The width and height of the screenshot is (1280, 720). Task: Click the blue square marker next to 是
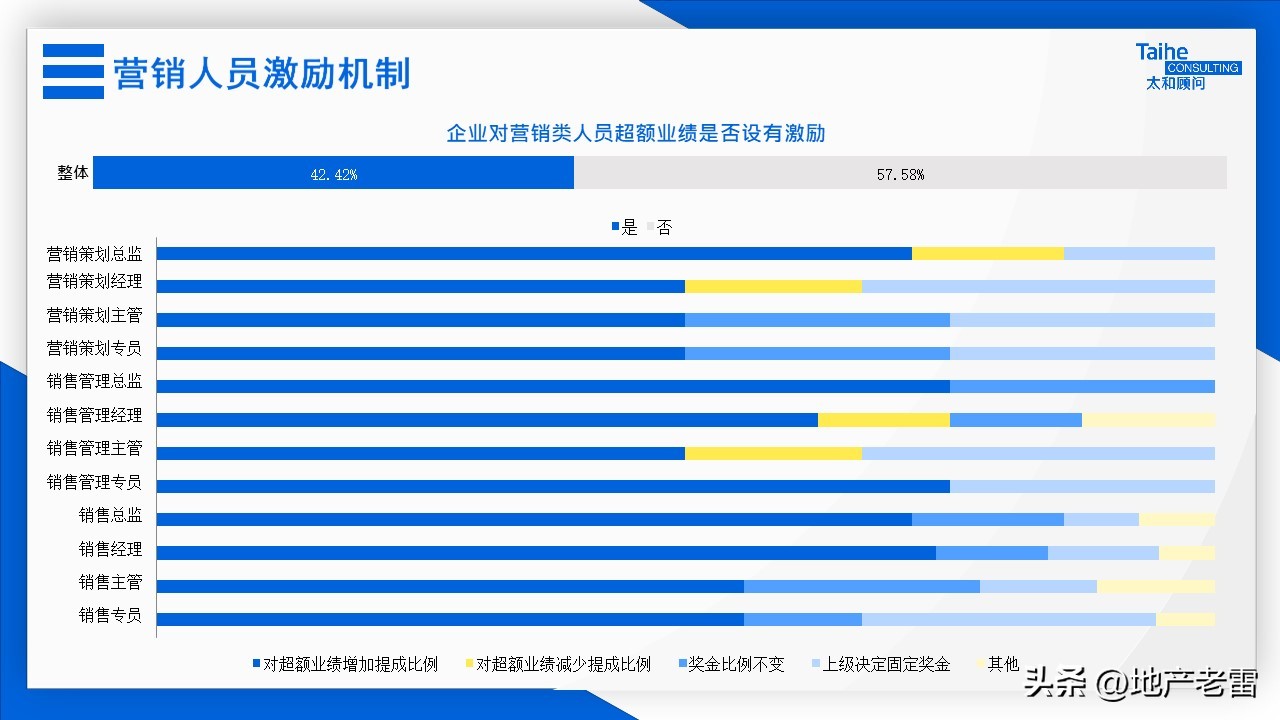tap(613, 226)
